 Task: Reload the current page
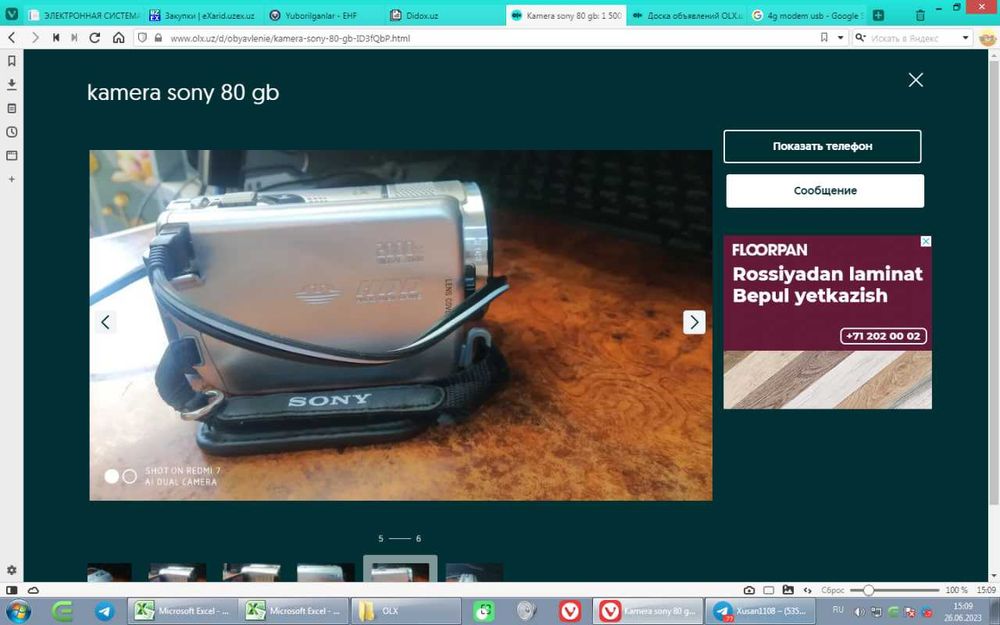[x=94, y=38]
